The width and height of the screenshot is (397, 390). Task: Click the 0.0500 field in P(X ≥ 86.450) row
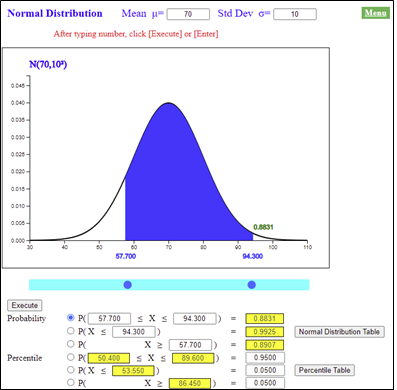265,383
